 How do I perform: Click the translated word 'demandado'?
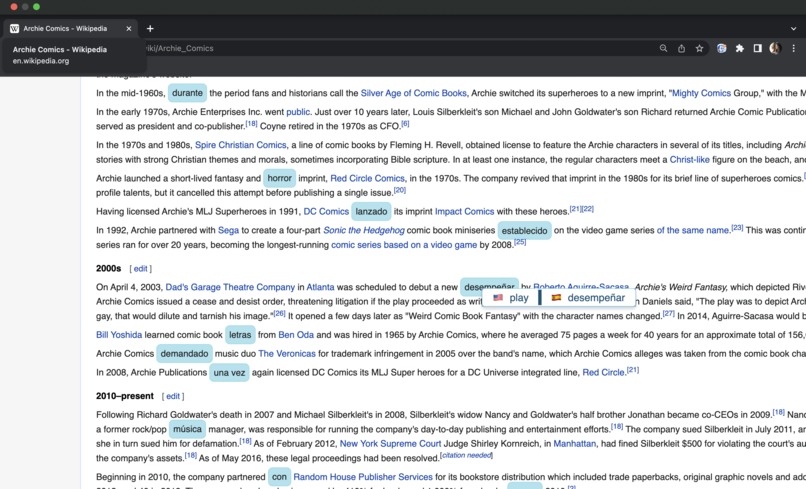point(184,354)
